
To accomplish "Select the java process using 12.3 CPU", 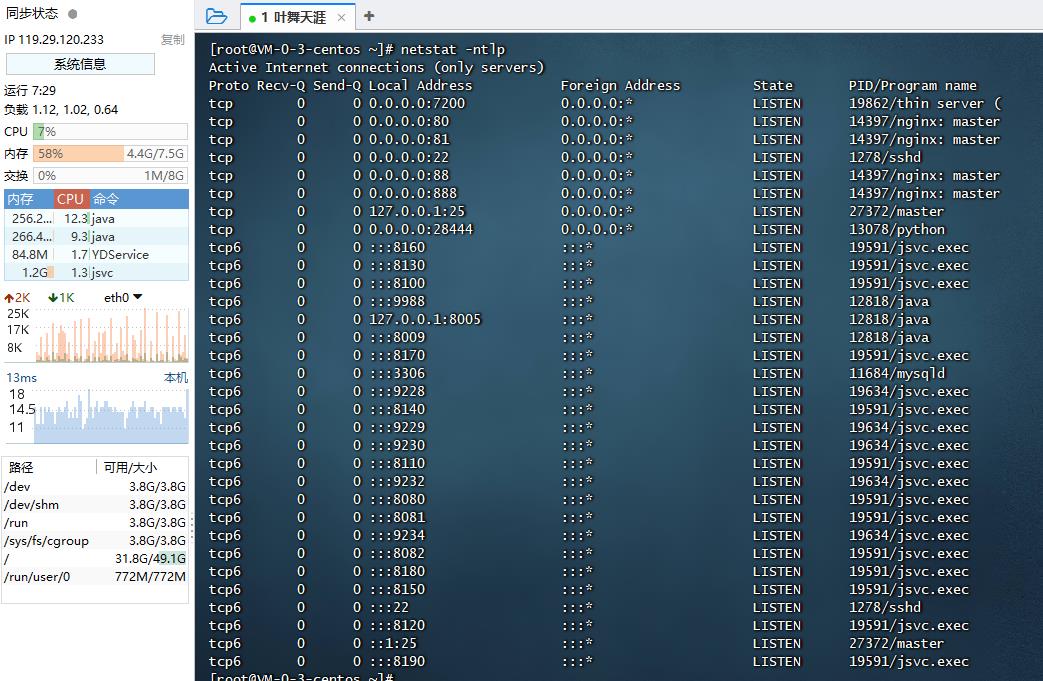I will click(96, 218).
